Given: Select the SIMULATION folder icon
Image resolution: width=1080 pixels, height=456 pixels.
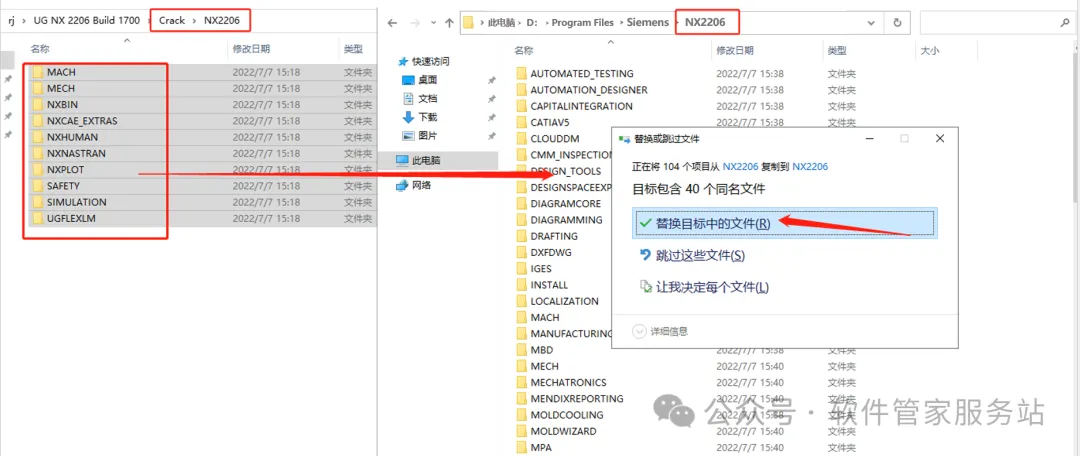Looking at the screenshot, I should point(37,202).
